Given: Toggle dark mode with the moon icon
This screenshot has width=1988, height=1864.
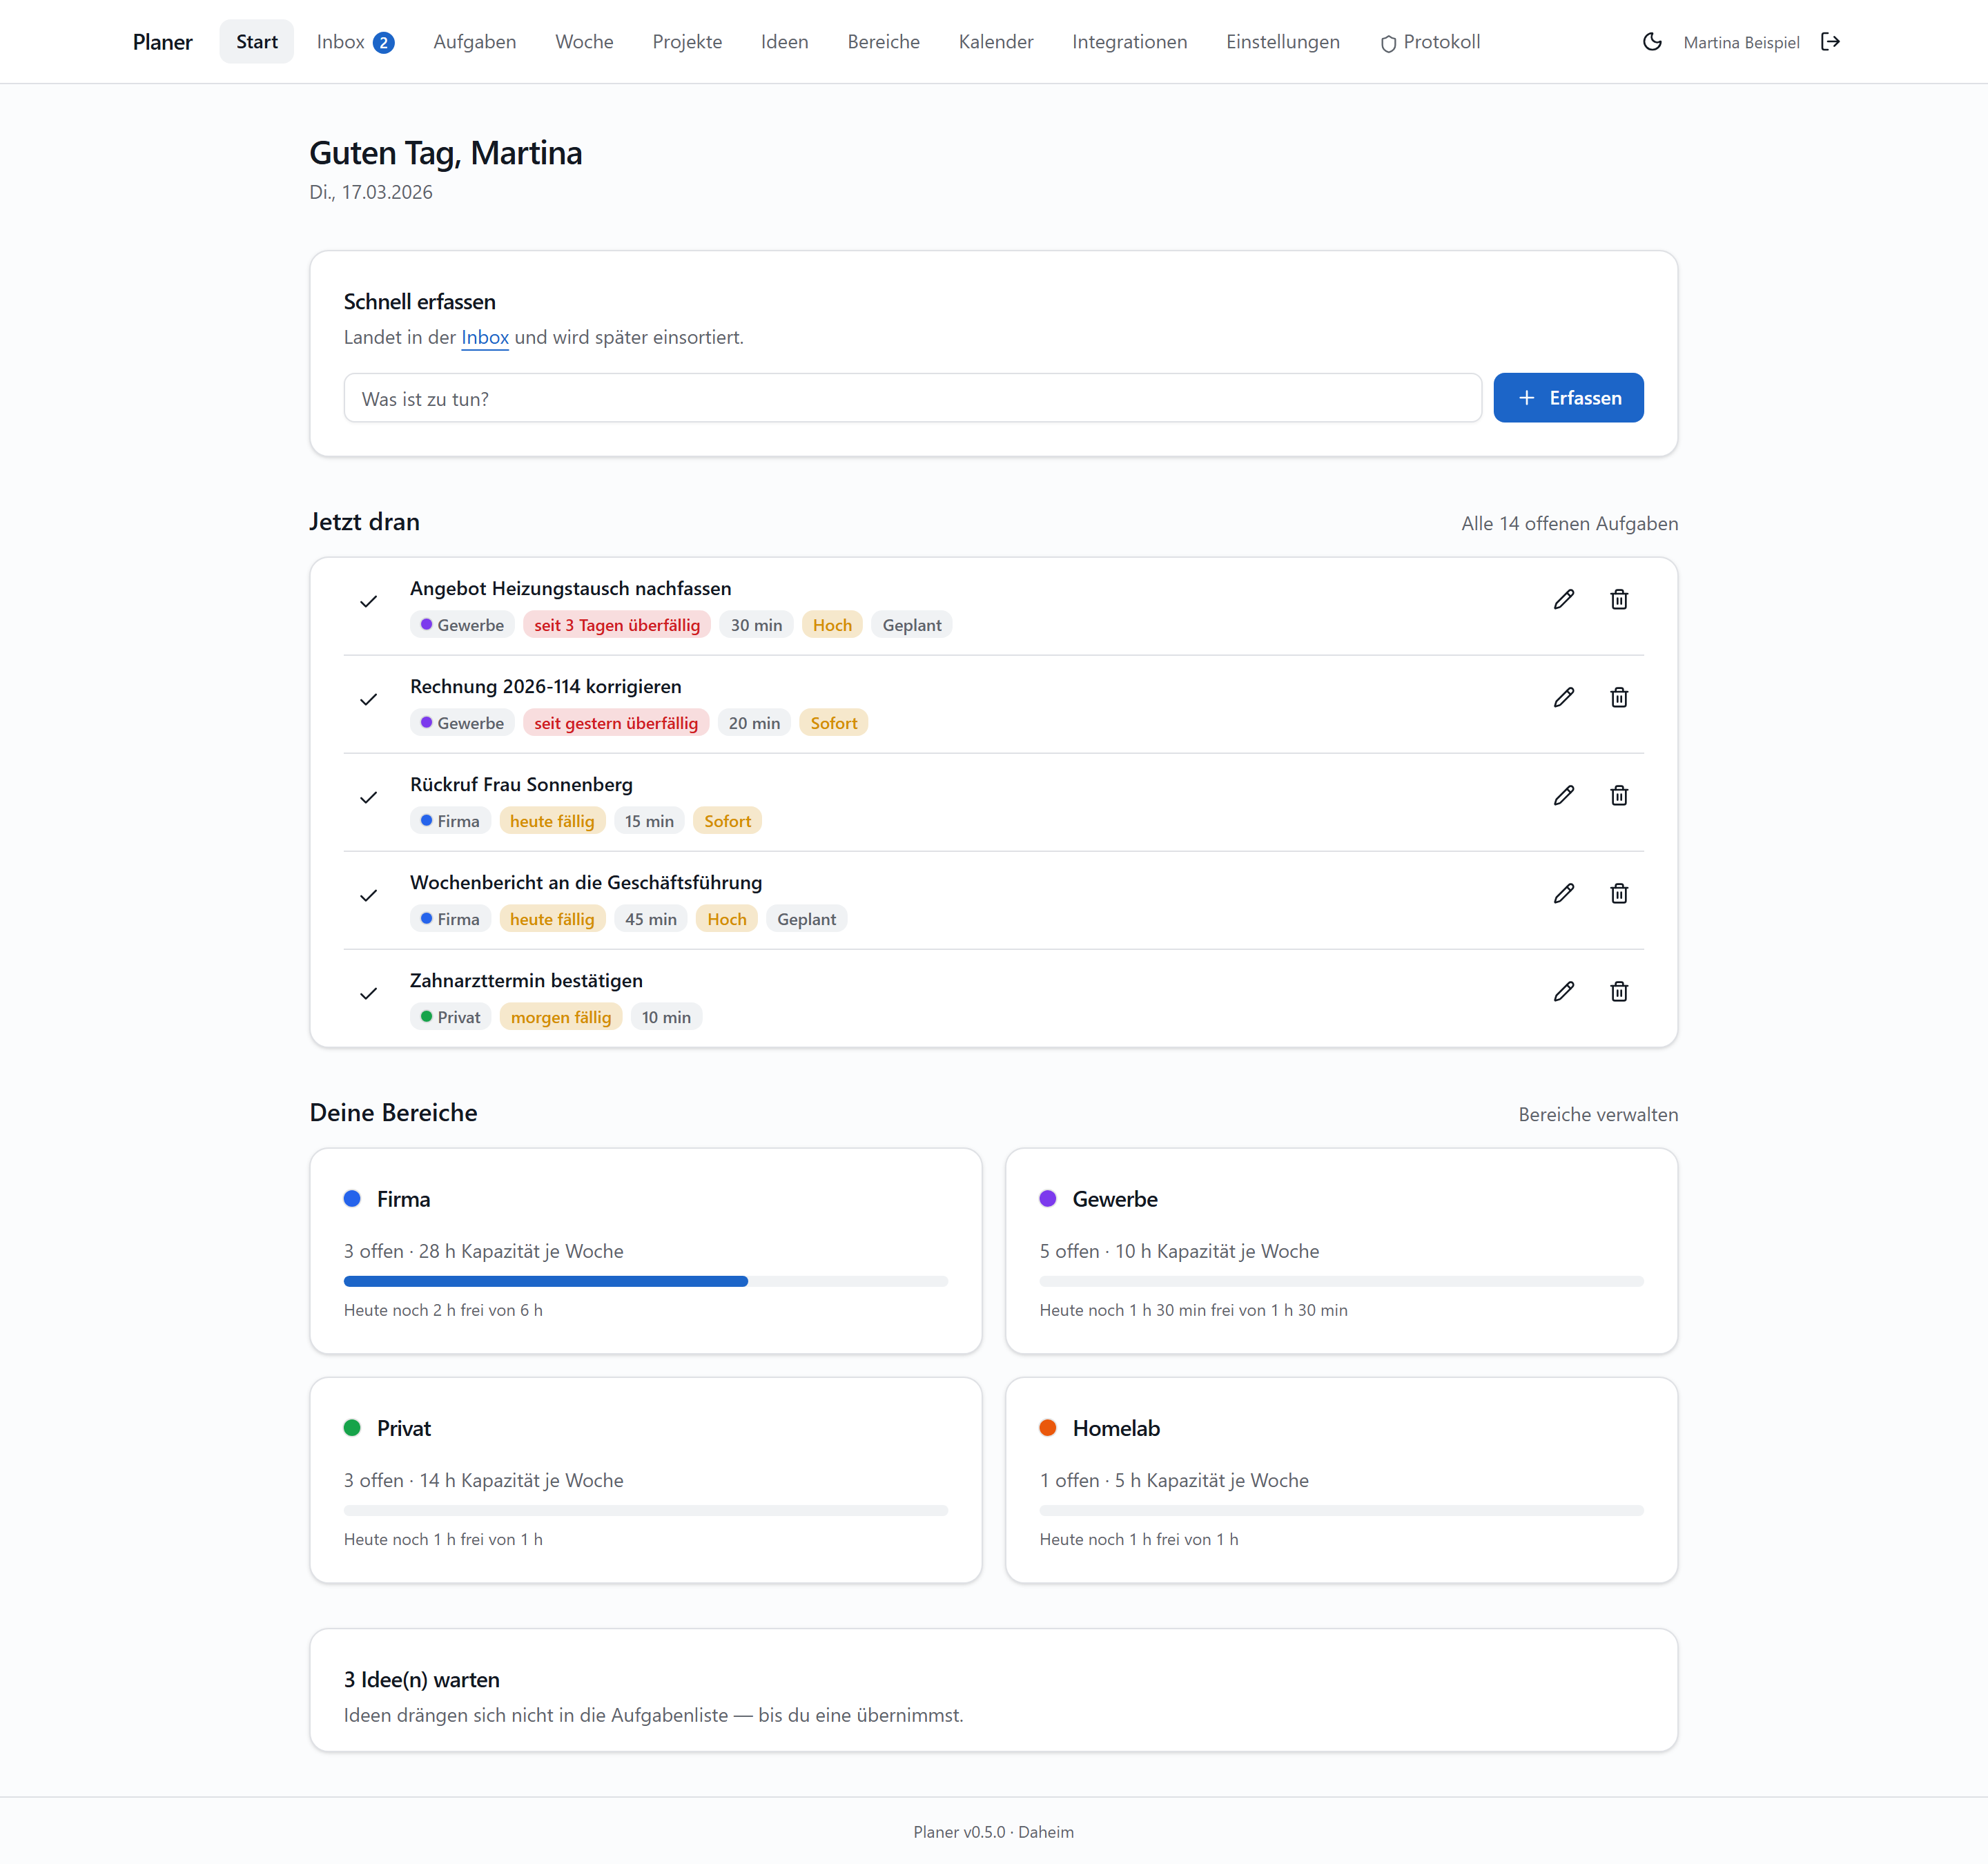Looking at the screenshot, I should (1652, 42).
